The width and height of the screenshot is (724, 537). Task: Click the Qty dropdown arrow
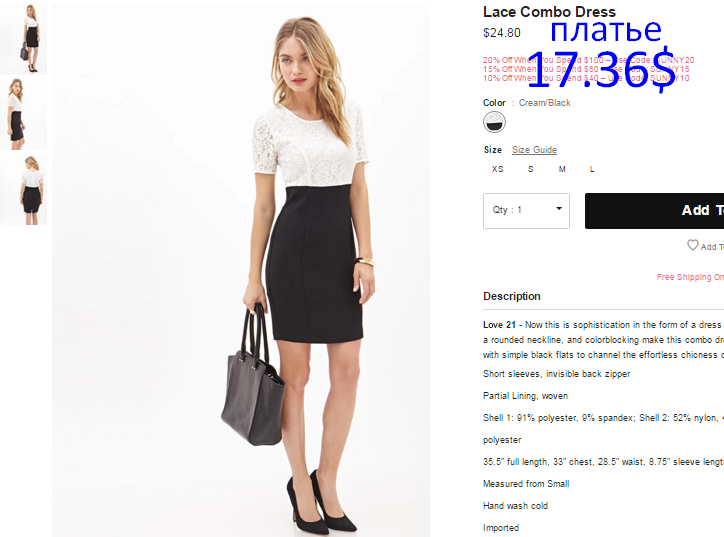(559, 209)
